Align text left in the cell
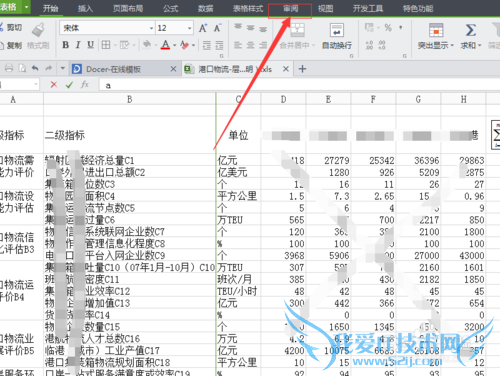The image size is (500, 376). (x=238, y=45)
